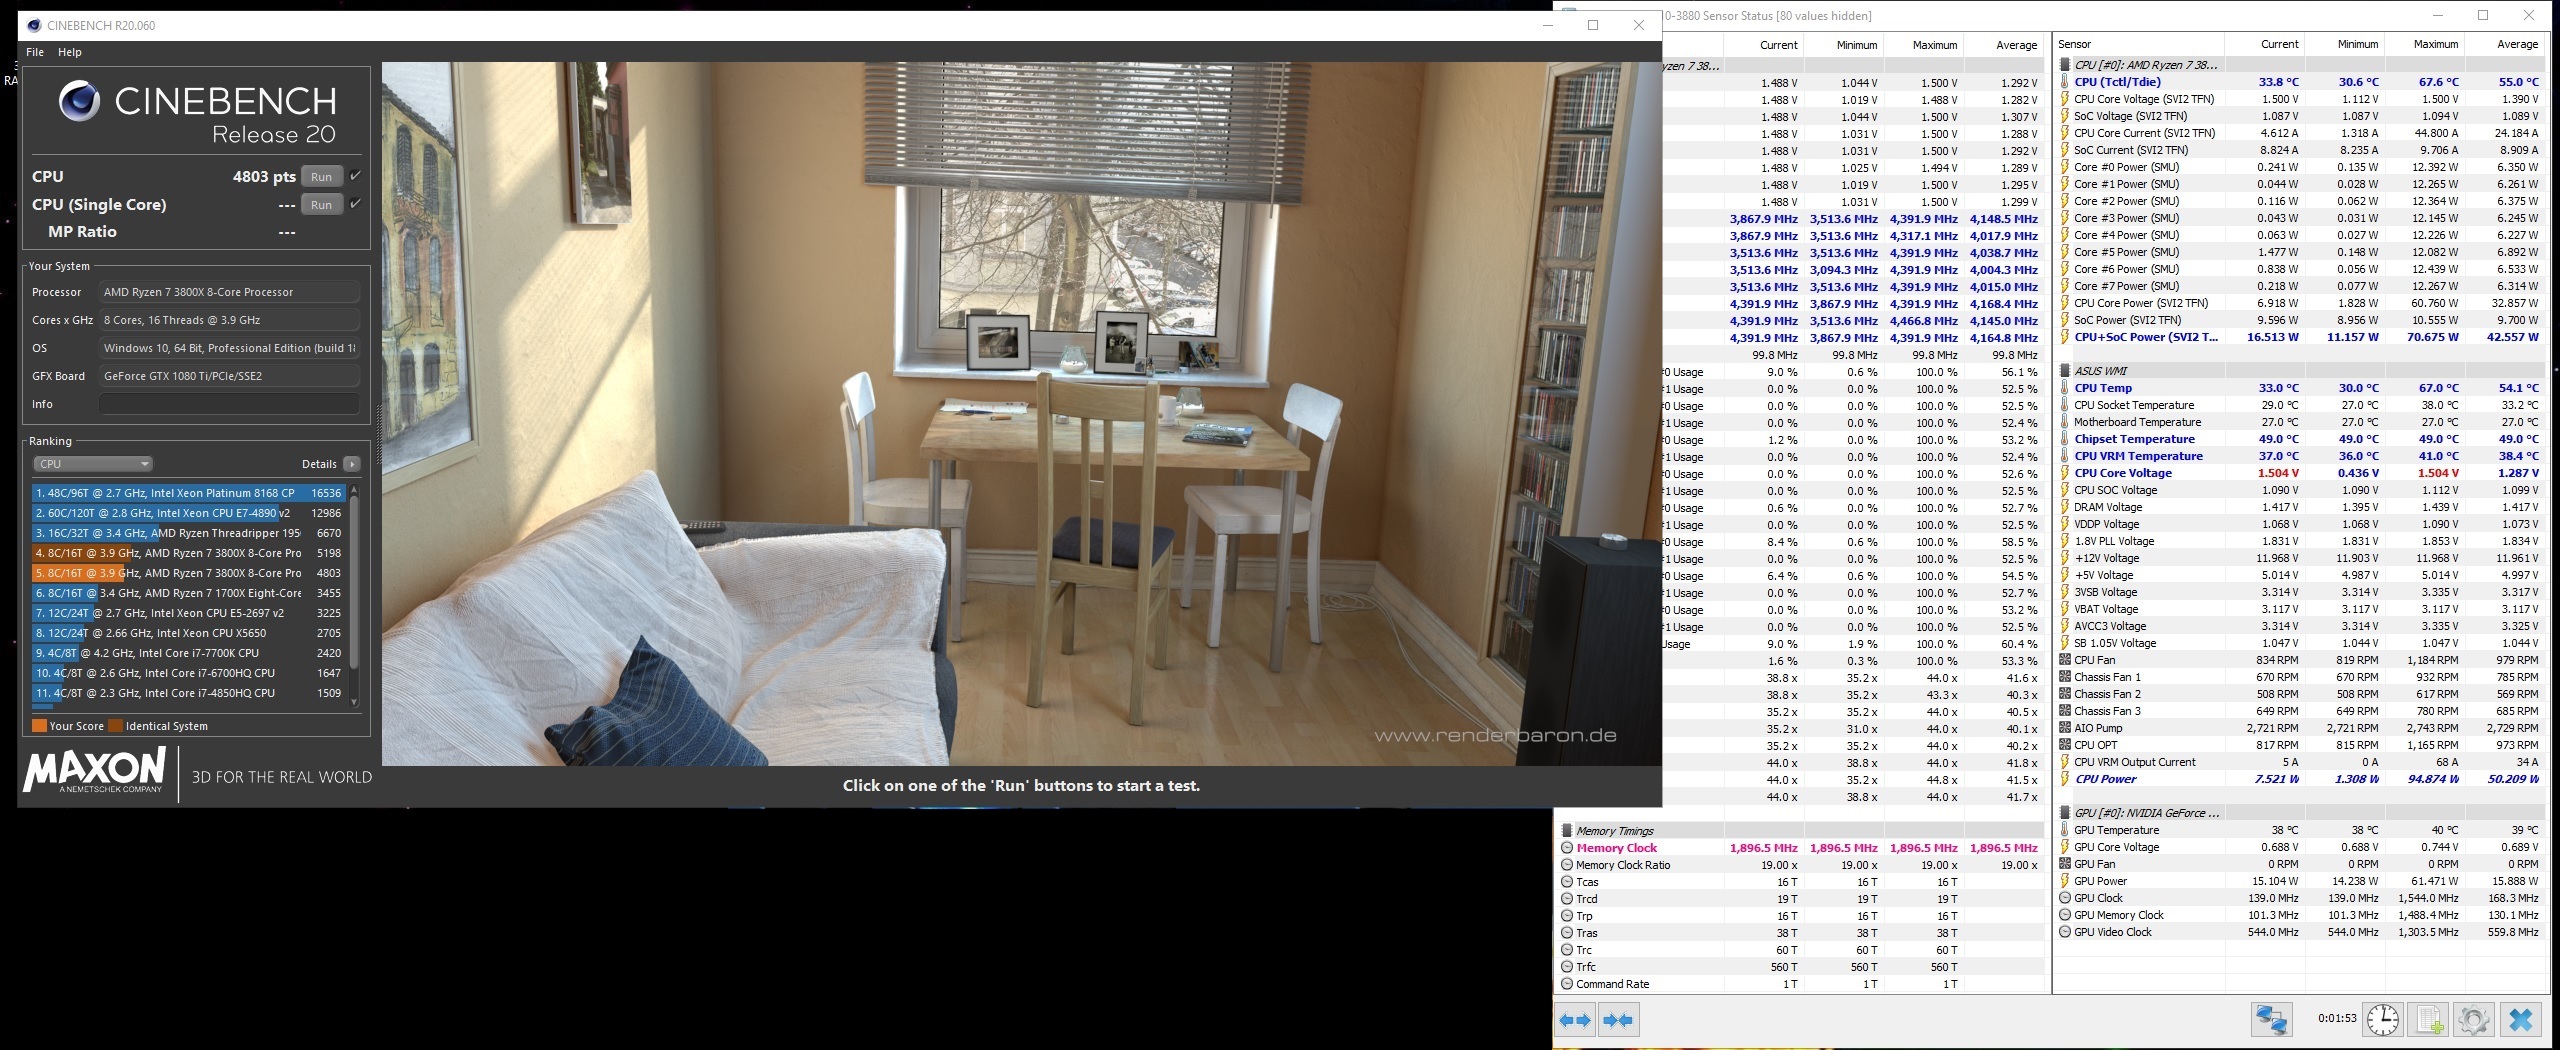Image resolution: width=2560 pixels, height=1050 pixels.
Task: Open the File menu in Cinebench
Action: (x=35, y=52)
